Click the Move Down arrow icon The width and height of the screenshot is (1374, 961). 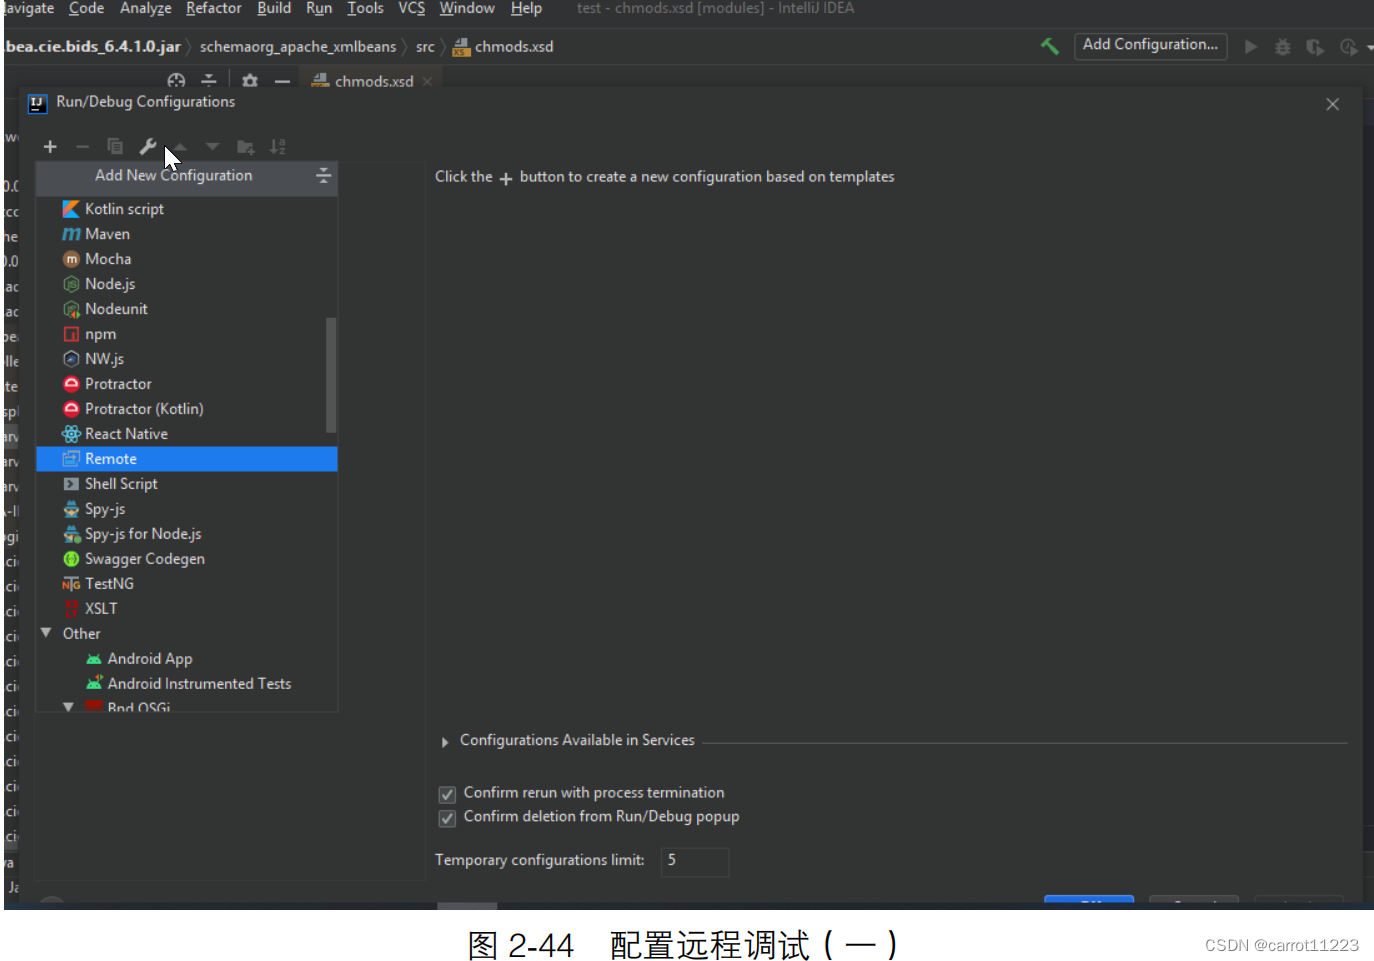point(212,147)
